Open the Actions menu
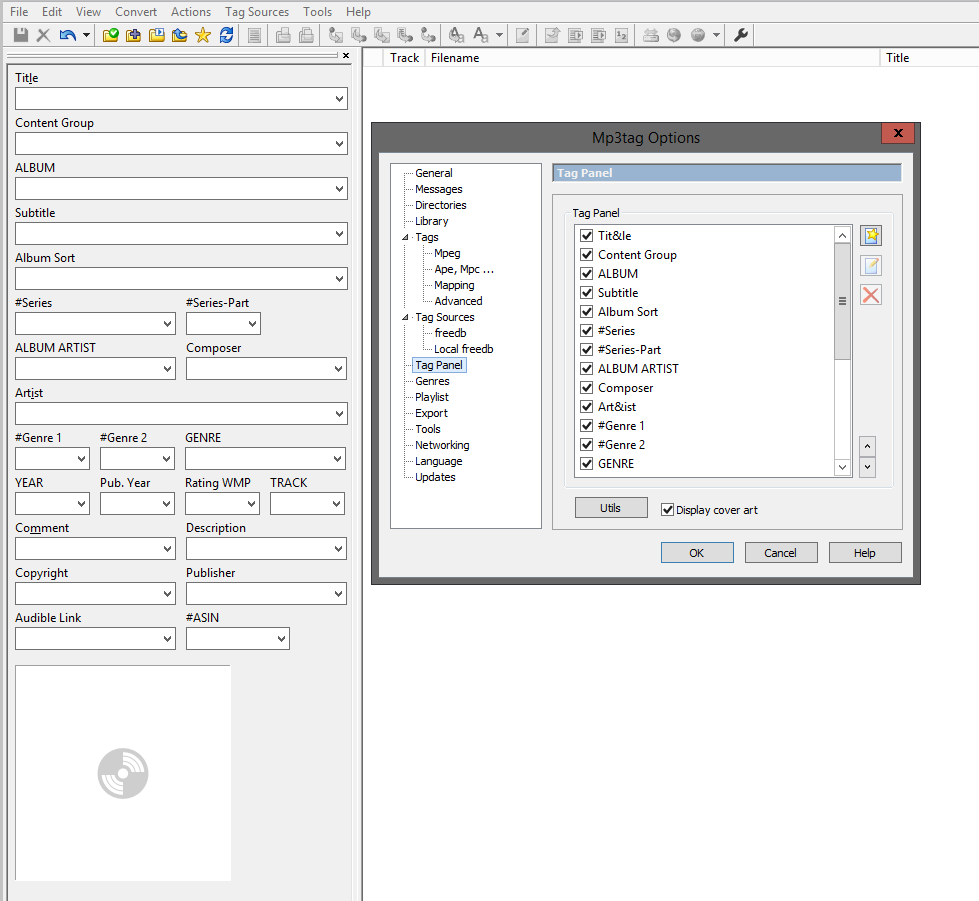 pyautogui.click(x=191, y=12)
